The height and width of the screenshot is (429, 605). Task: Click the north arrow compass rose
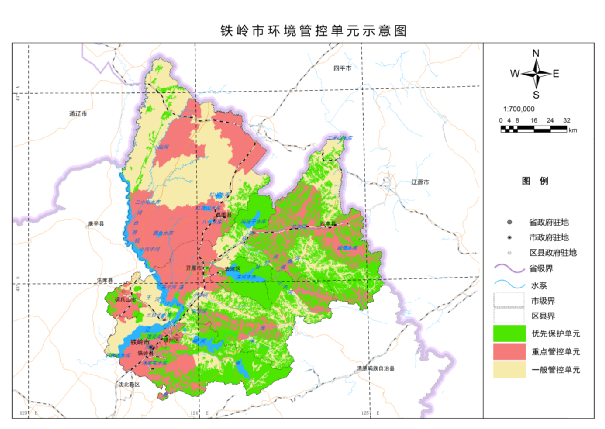(x=535, y=72)
